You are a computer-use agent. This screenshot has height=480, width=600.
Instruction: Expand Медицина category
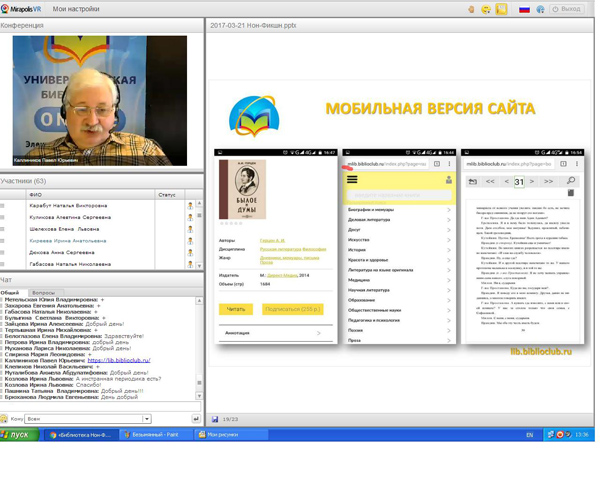tap(399, 280)
